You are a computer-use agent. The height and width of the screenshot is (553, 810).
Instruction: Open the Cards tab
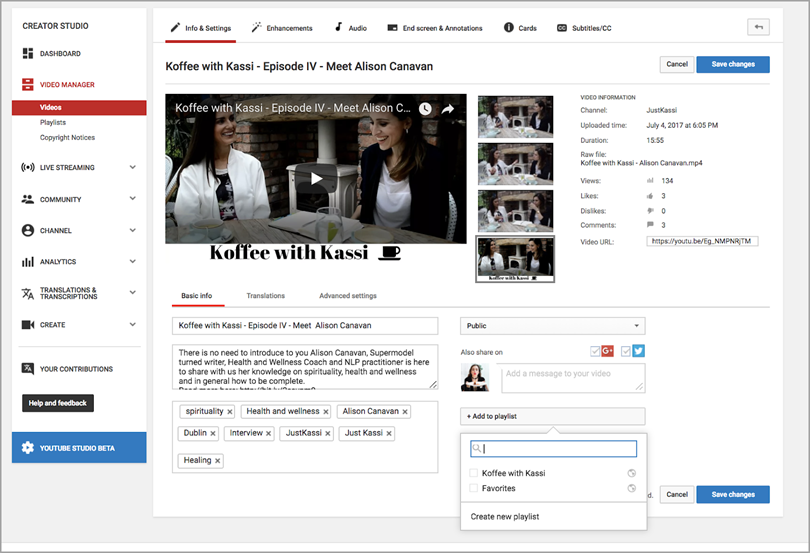tap(520, 28)
